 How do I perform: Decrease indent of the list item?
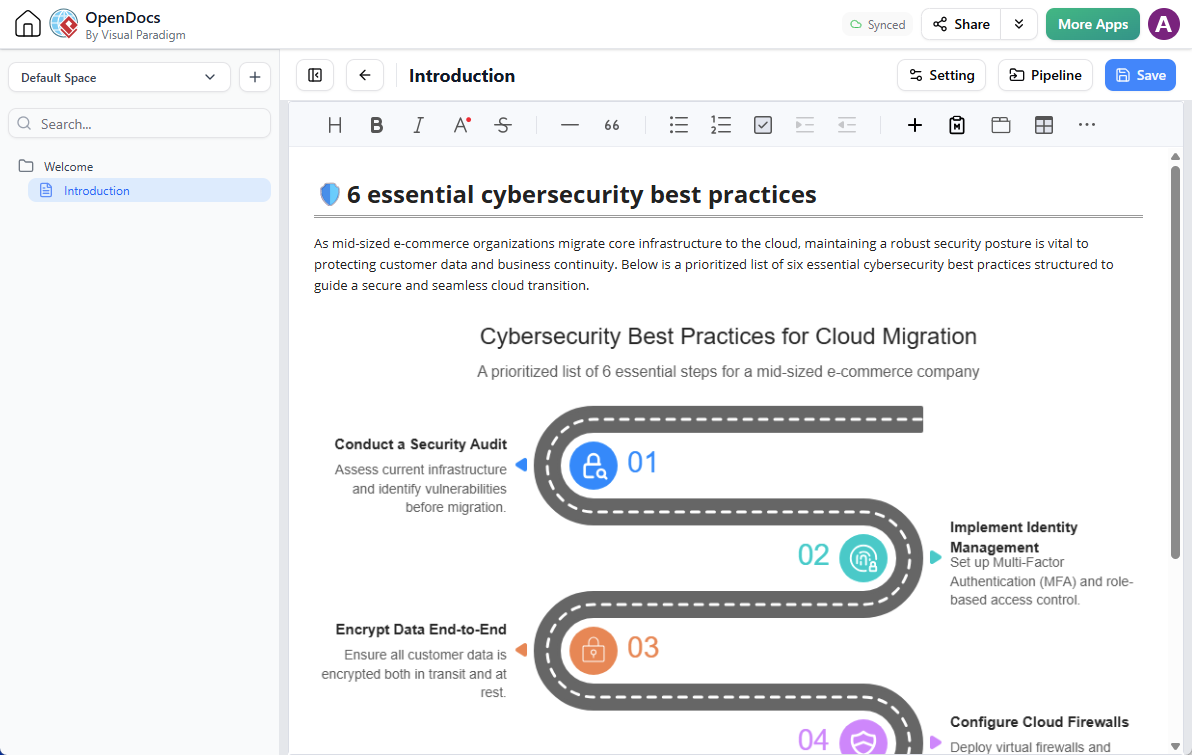click(847, 125)
